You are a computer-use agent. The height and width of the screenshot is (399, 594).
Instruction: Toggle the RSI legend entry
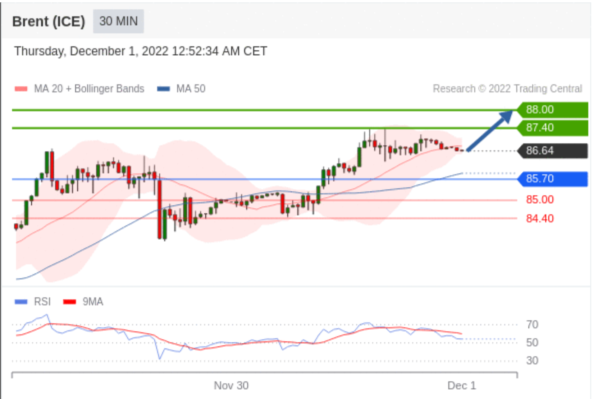(x=33, y=302)
